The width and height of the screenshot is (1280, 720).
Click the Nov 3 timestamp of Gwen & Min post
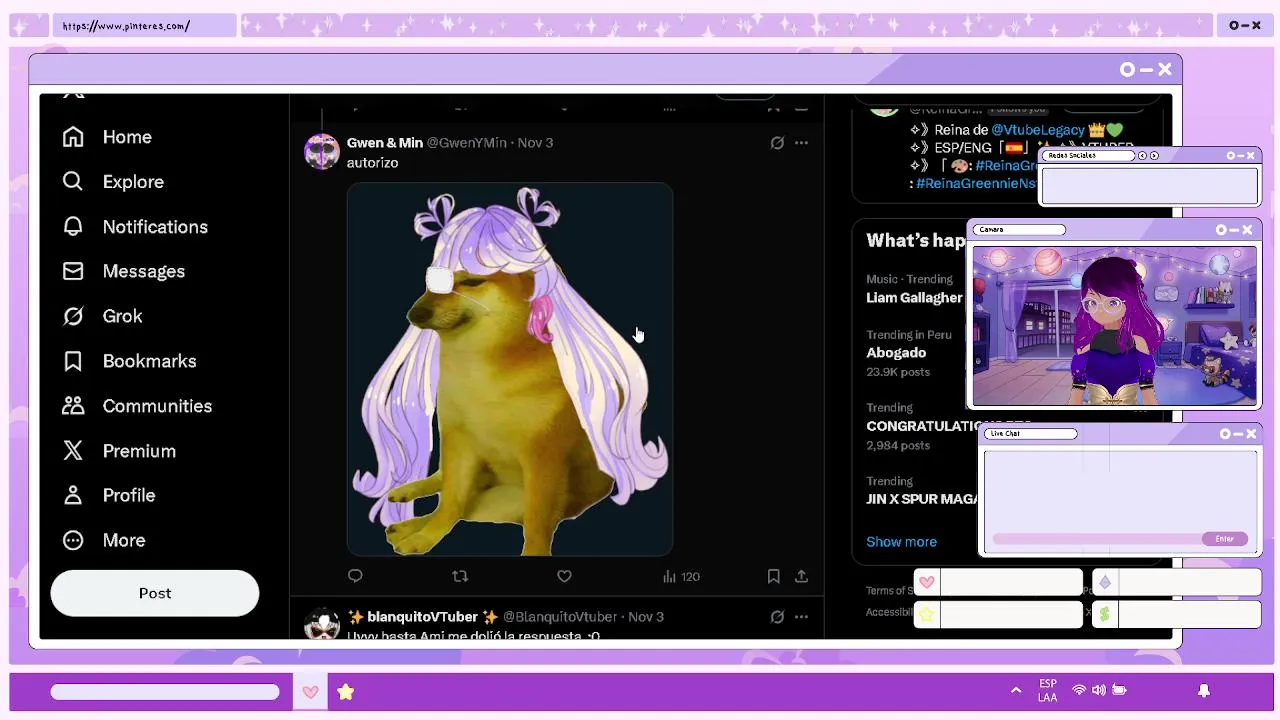tap(535, 143)
